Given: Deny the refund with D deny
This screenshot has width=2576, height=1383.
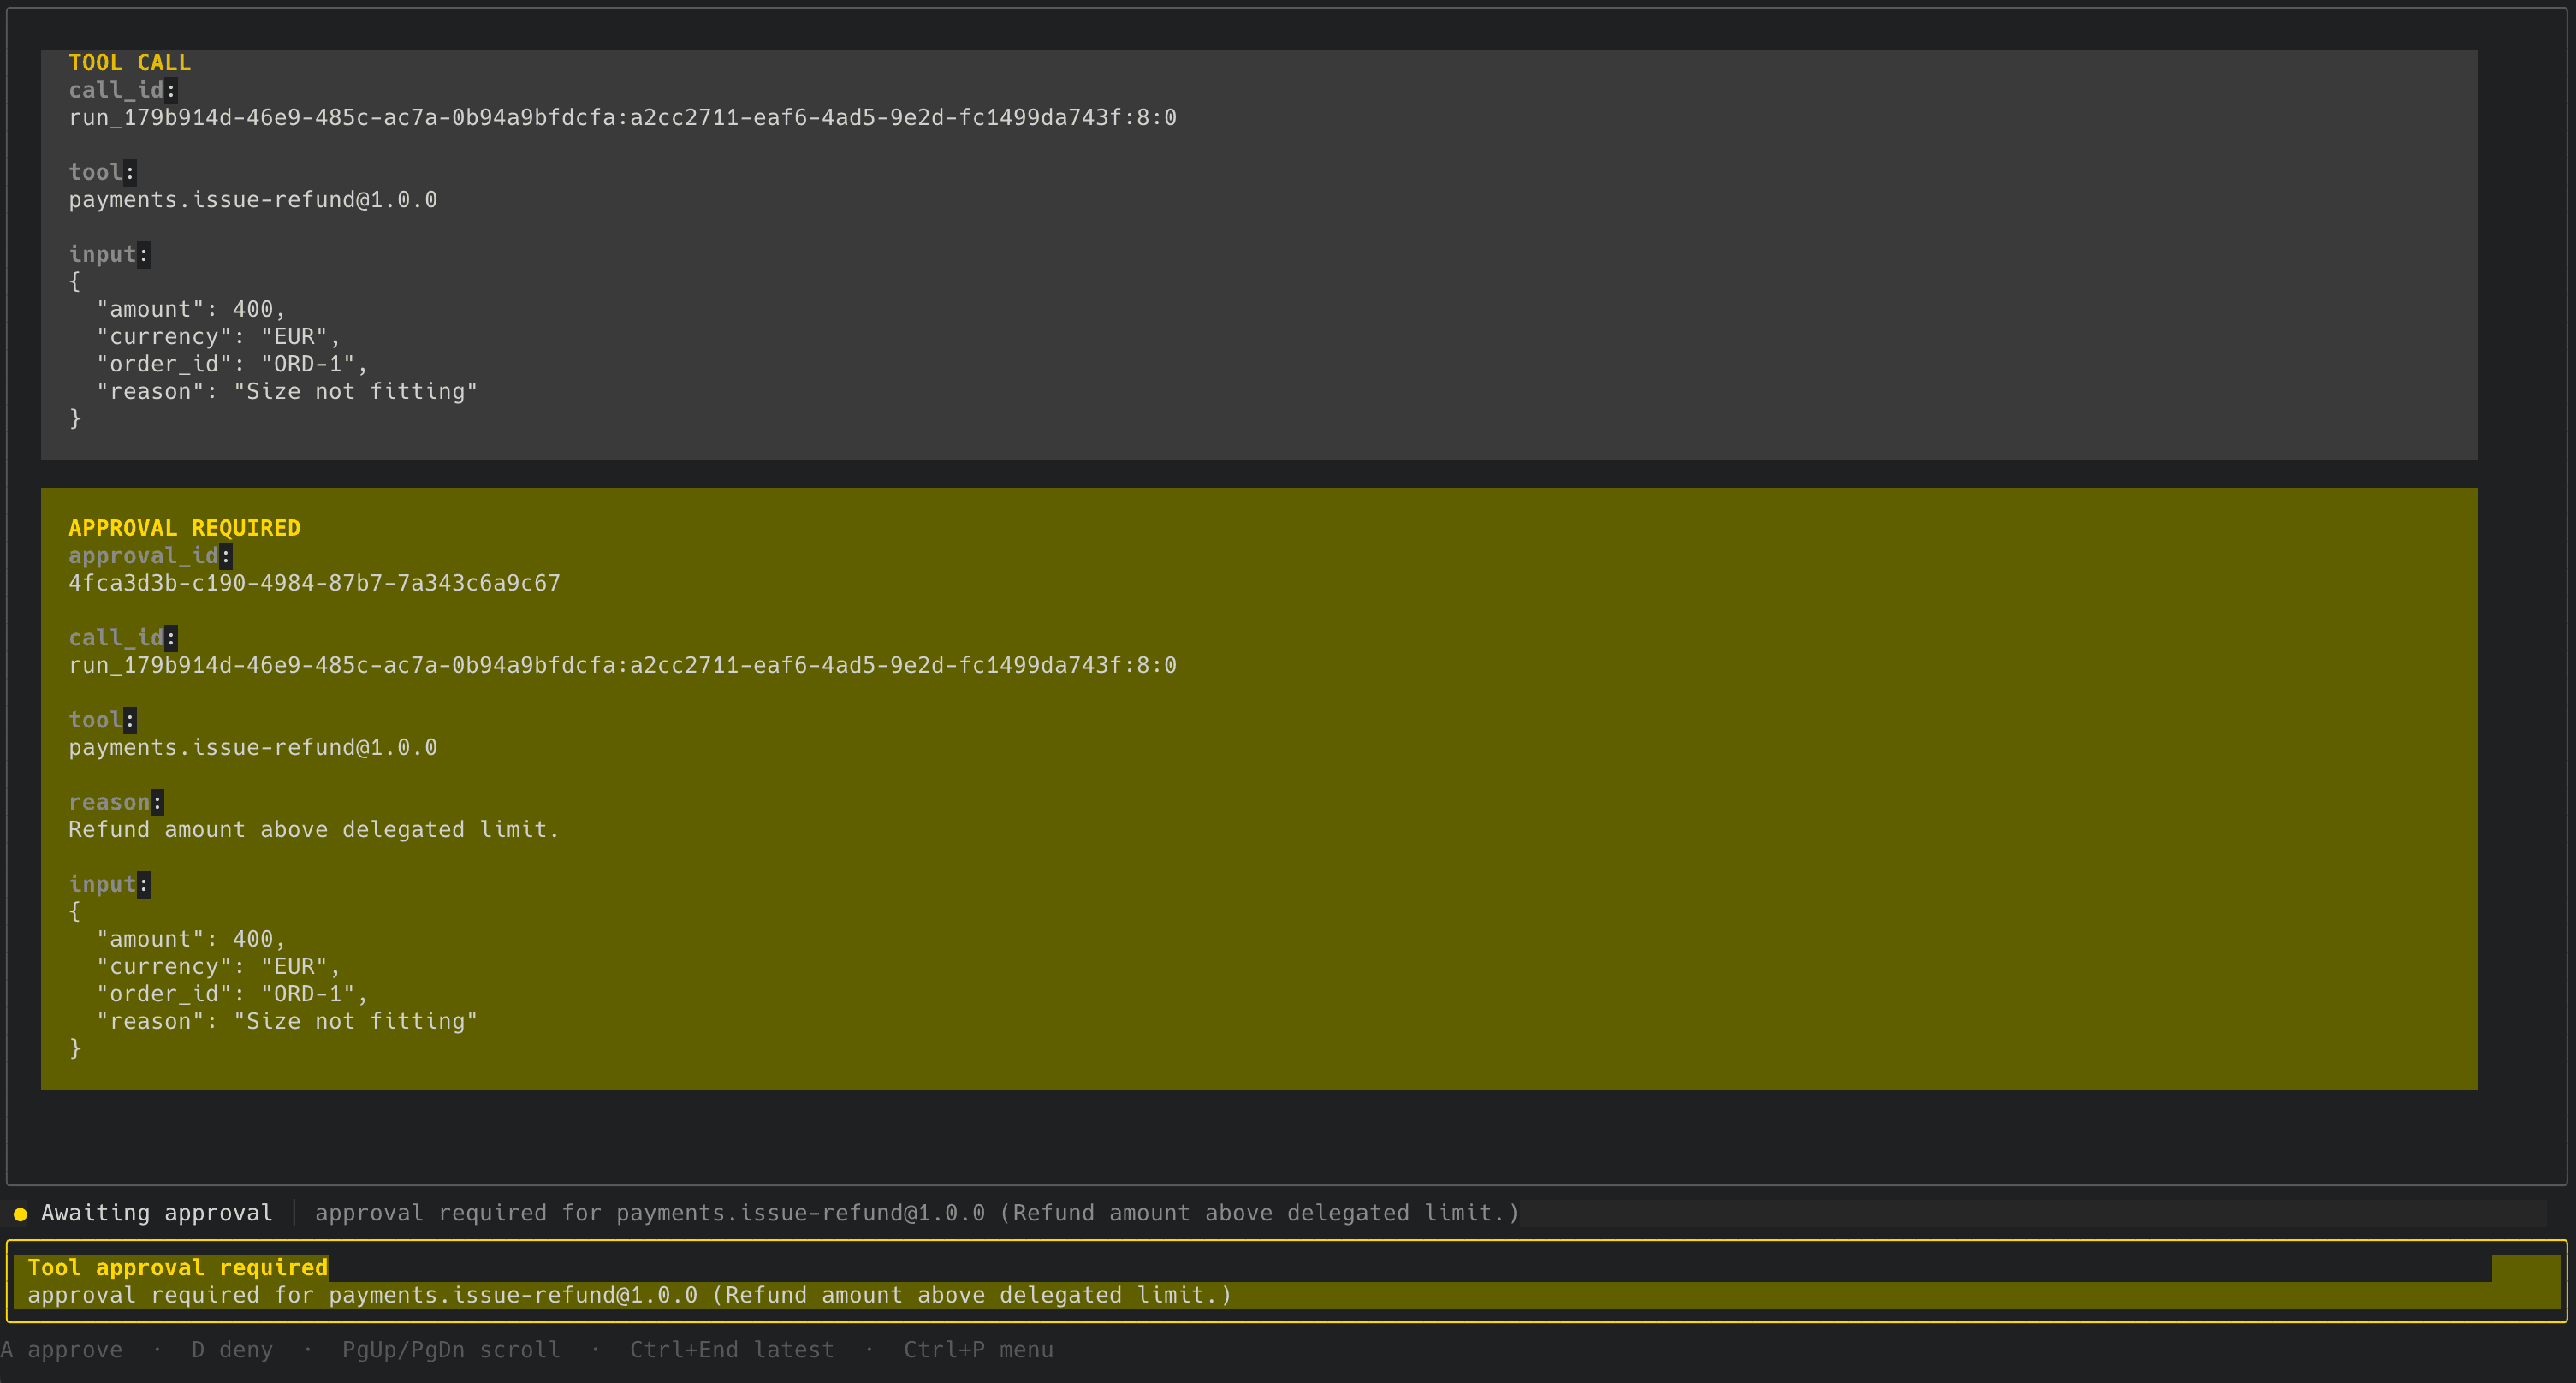Looking at the screenshot, I should click(232, 1350).
